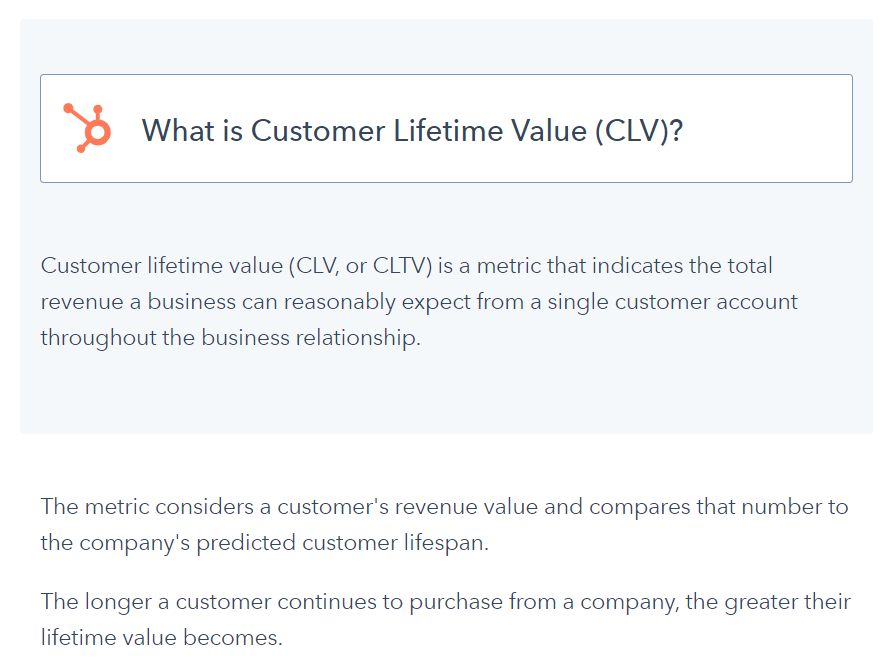Click 'metric that indicates the total' text

click(x=625, y=266)
